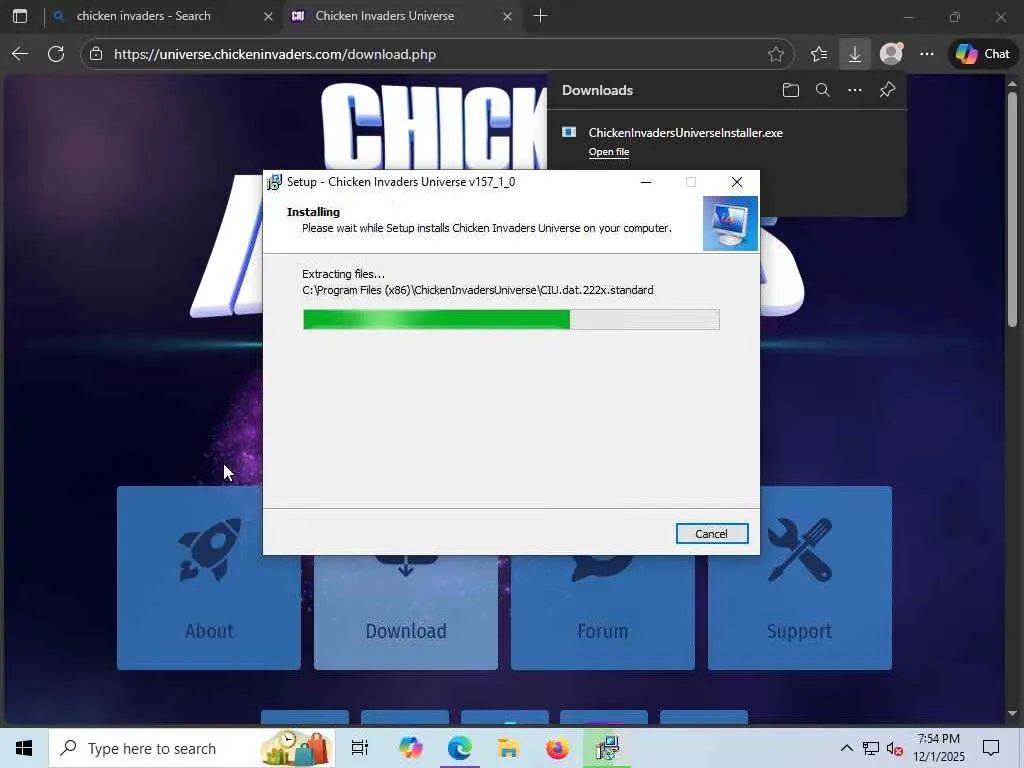Image resolution: width=1024 pixels, height=768 pixels.
Task: Open Task View on taskbar
Action: (360, 748)
